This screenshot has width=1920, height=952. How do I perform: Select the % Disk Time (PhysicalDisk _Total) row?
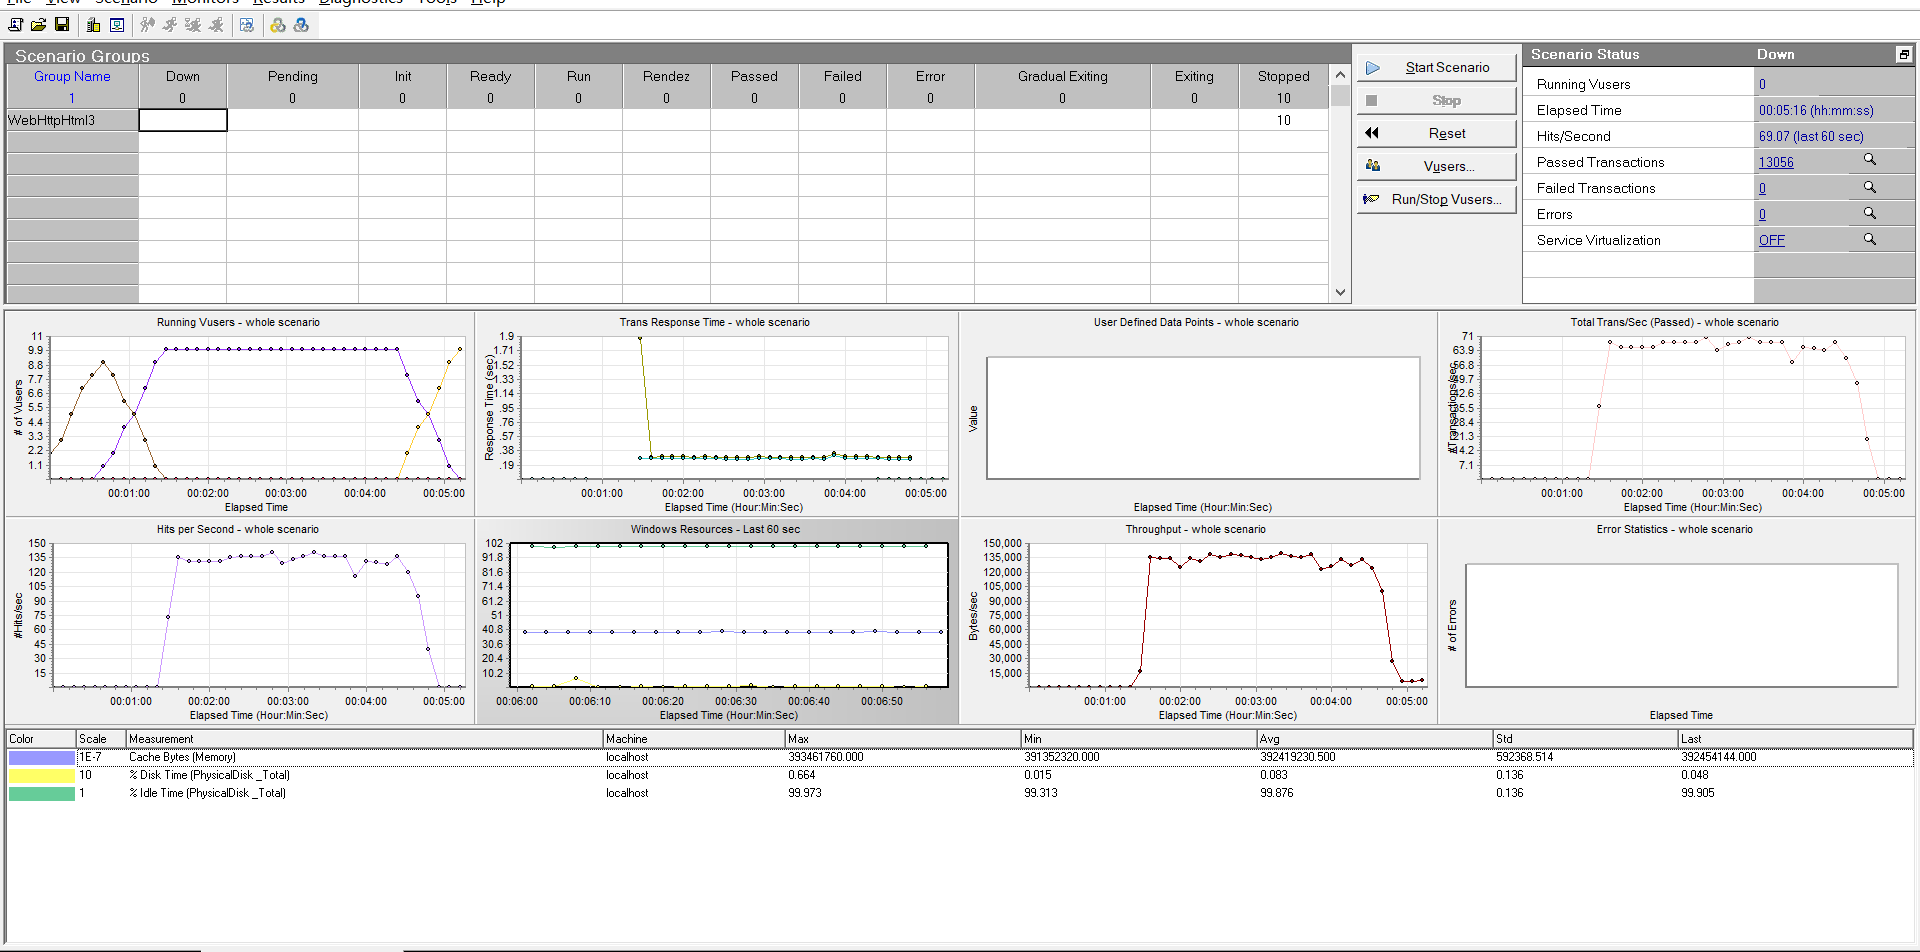(x=960, y=775)
